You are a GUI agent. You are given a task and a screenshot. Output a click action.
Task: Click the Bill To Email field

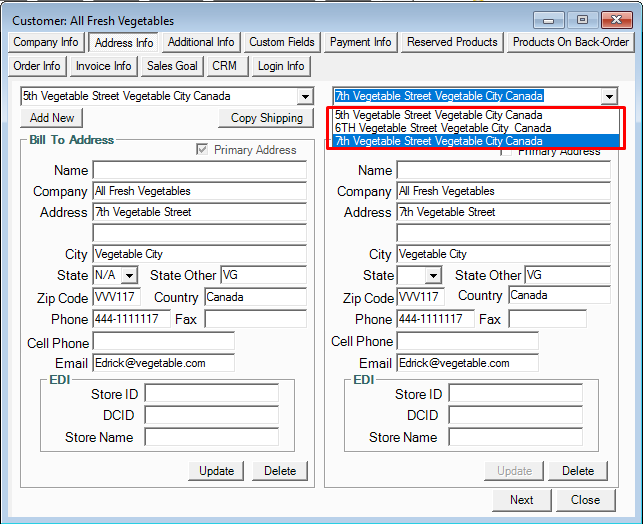pos(163,364)
